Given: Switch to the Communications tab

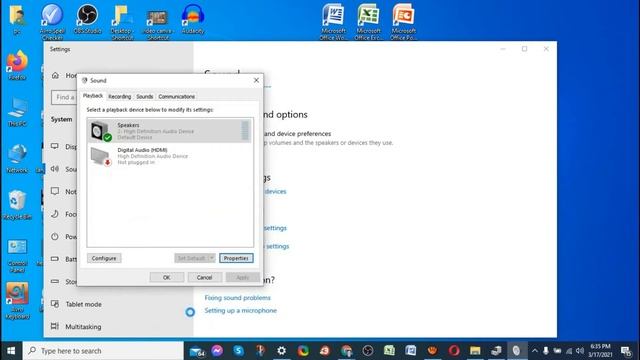Looking at the screenshot, I should [x=176, y=97].
